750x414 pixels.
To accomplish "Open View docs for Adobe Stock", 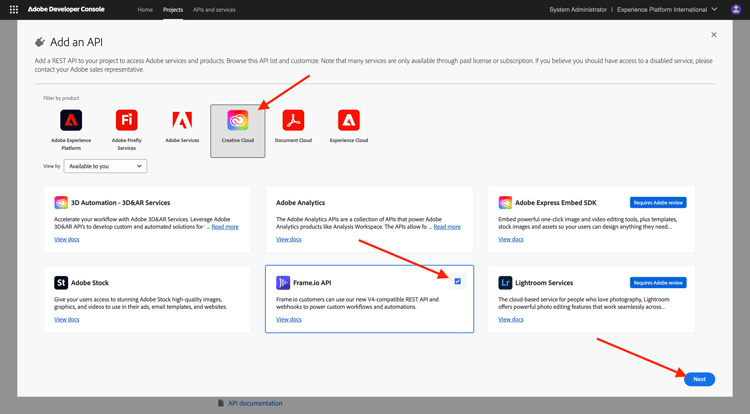I will 66,319.
